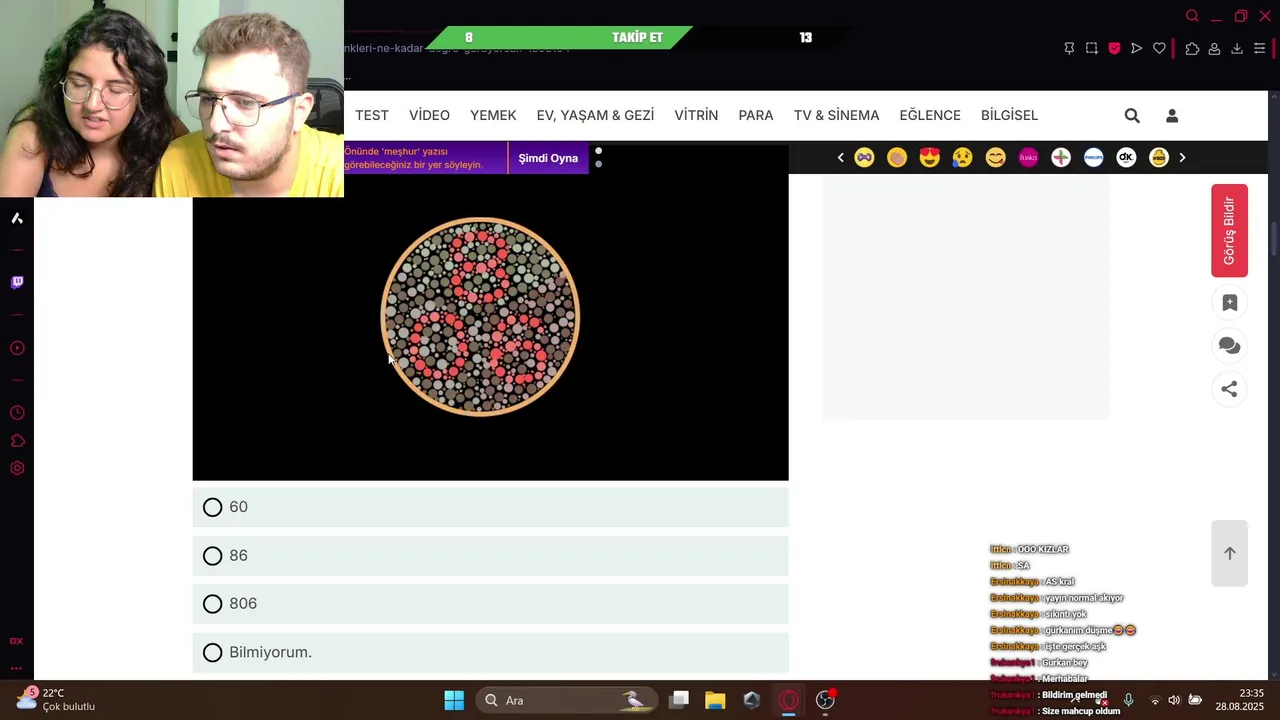This screenshot has height=720, width=1280.
Task: Toggle the ad blocker shield icon
Action: [1114, 48]
